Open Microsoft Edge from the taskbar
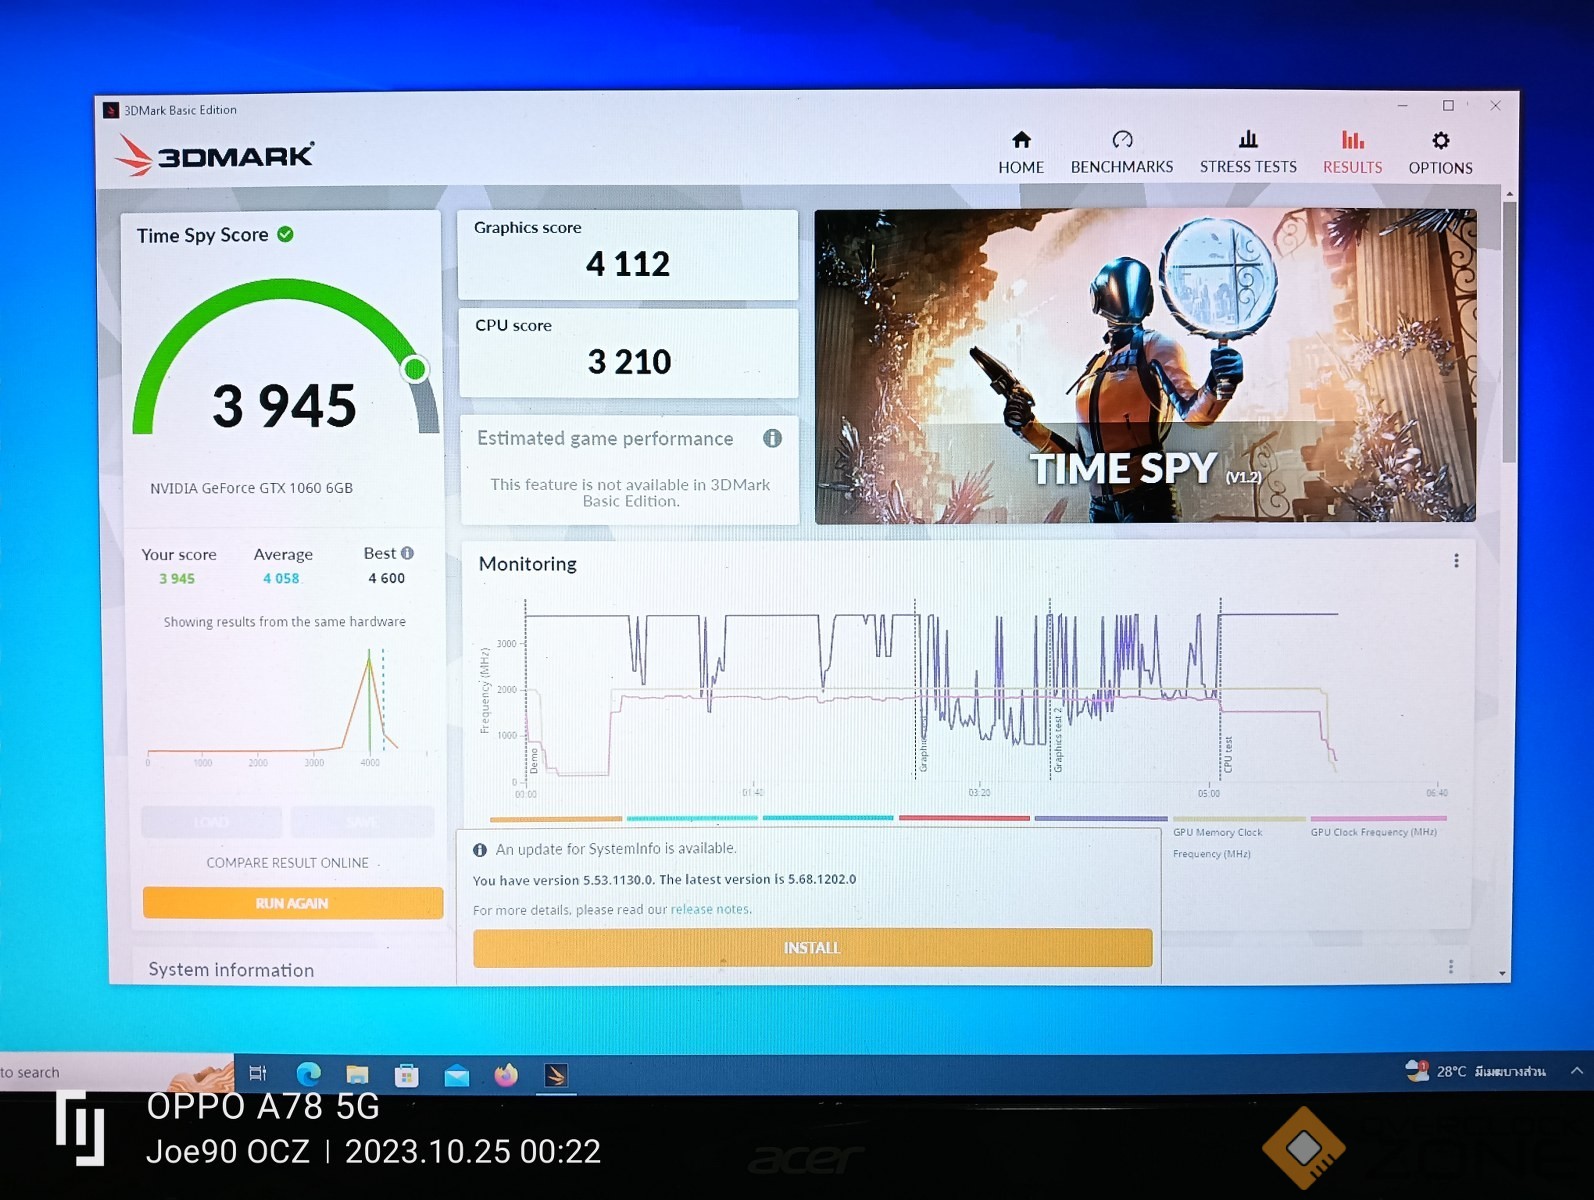This screenshot has width=1594, height=1200. coord(309,1074)
